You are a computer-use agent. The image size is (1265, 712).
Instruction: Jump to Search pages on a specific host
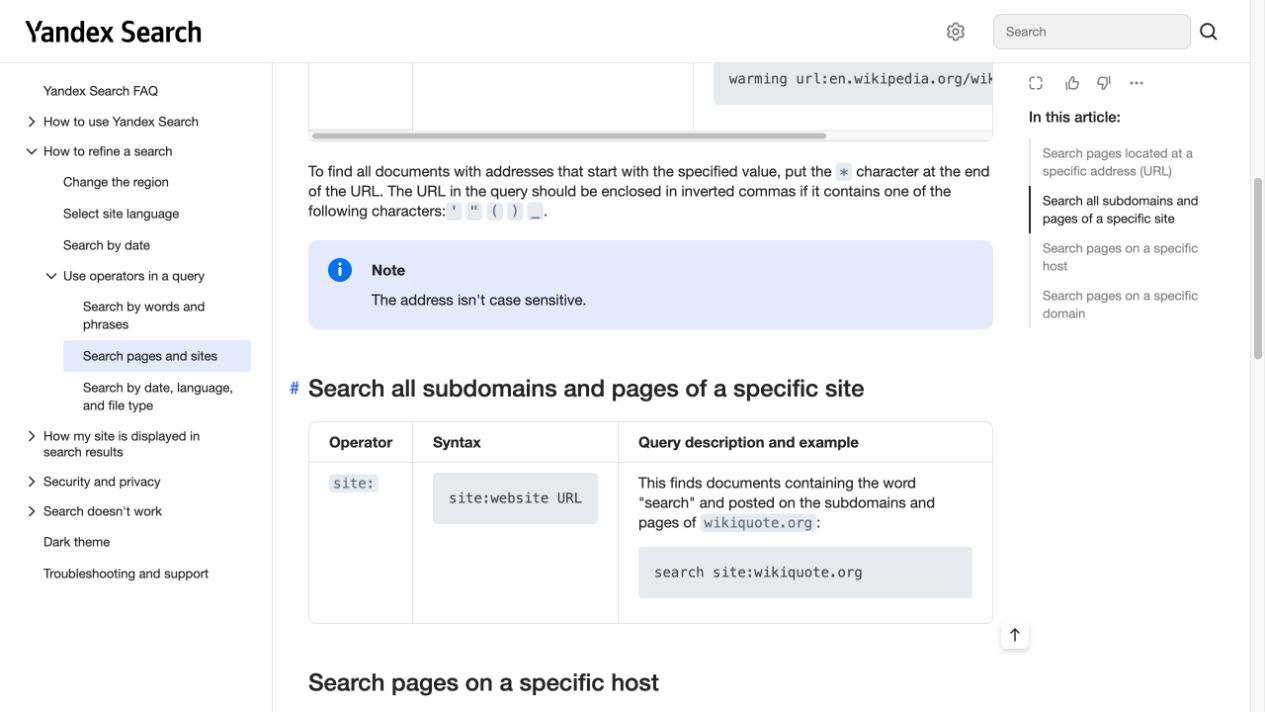tap(1119, 257)
